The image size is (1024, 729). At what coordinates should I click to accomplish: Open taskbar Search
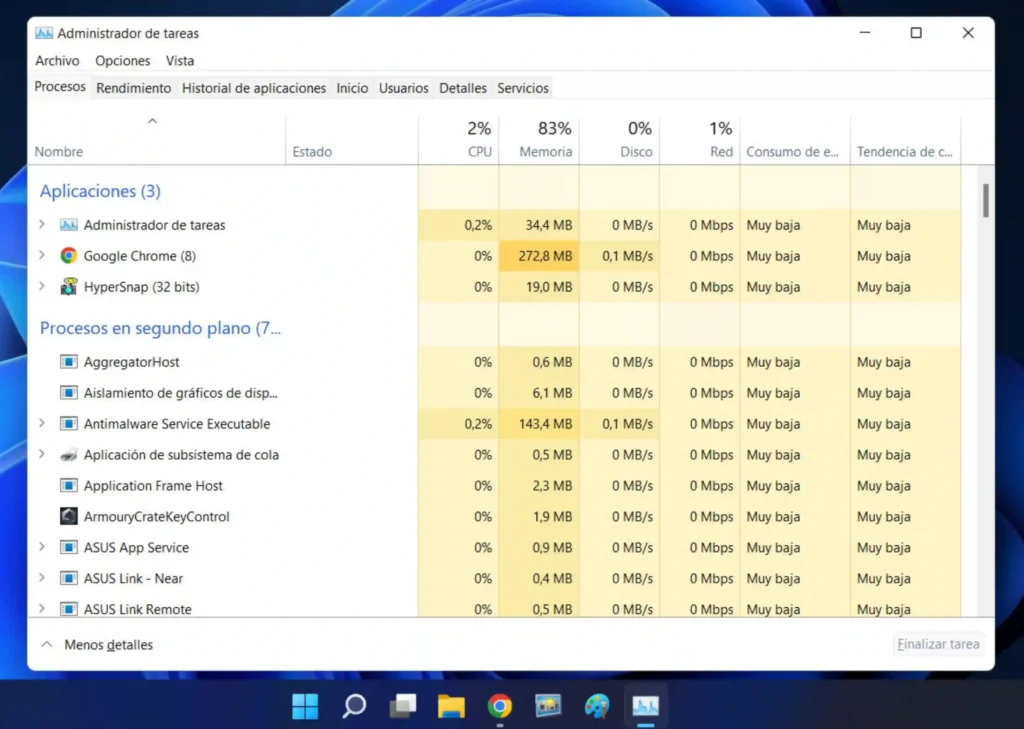click(x=354, y=705)
